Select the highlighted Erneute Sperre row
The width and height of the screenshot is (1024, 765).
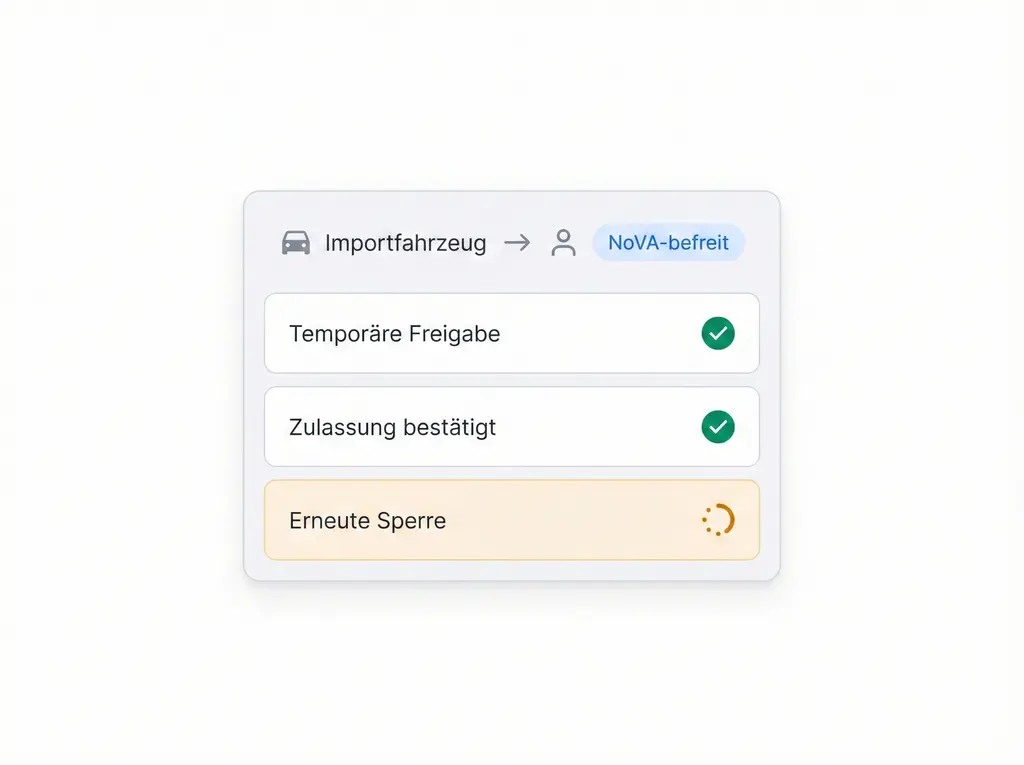click(x=511, y=520)
